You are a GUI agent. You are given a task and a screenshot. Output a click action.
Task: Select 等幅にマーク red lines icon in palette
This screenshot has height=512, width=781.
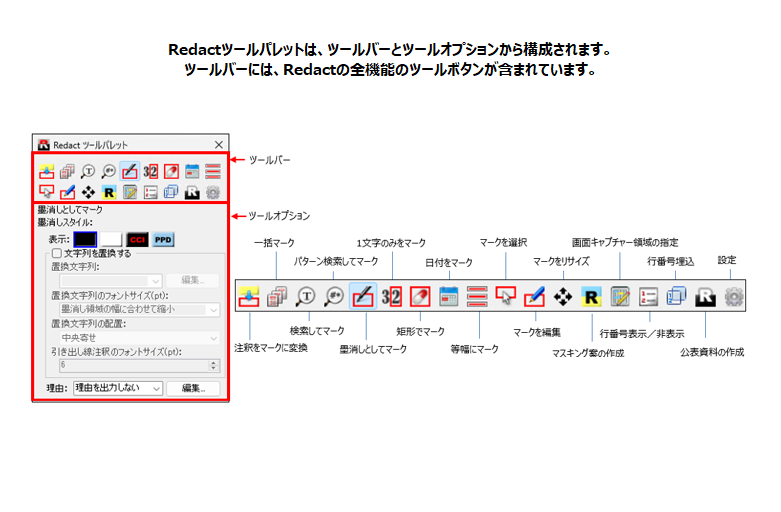(213, 172)
